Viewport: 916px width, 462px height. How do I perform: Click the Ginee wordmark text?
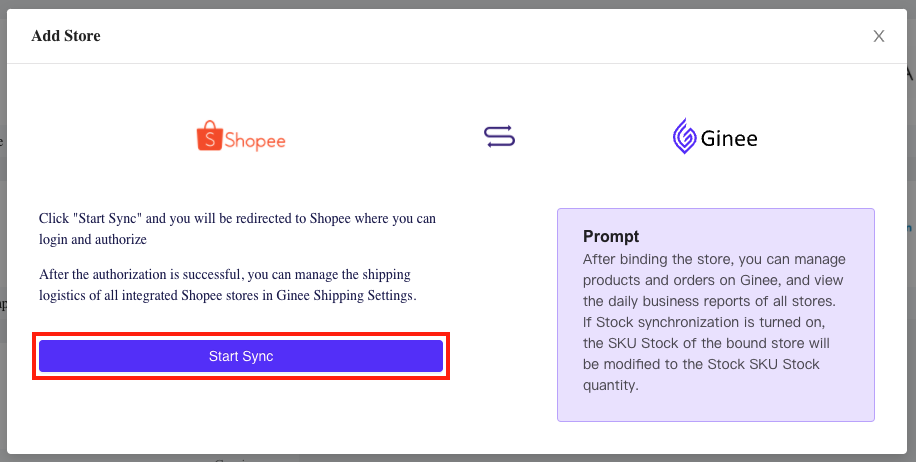(x=729, y=138)
